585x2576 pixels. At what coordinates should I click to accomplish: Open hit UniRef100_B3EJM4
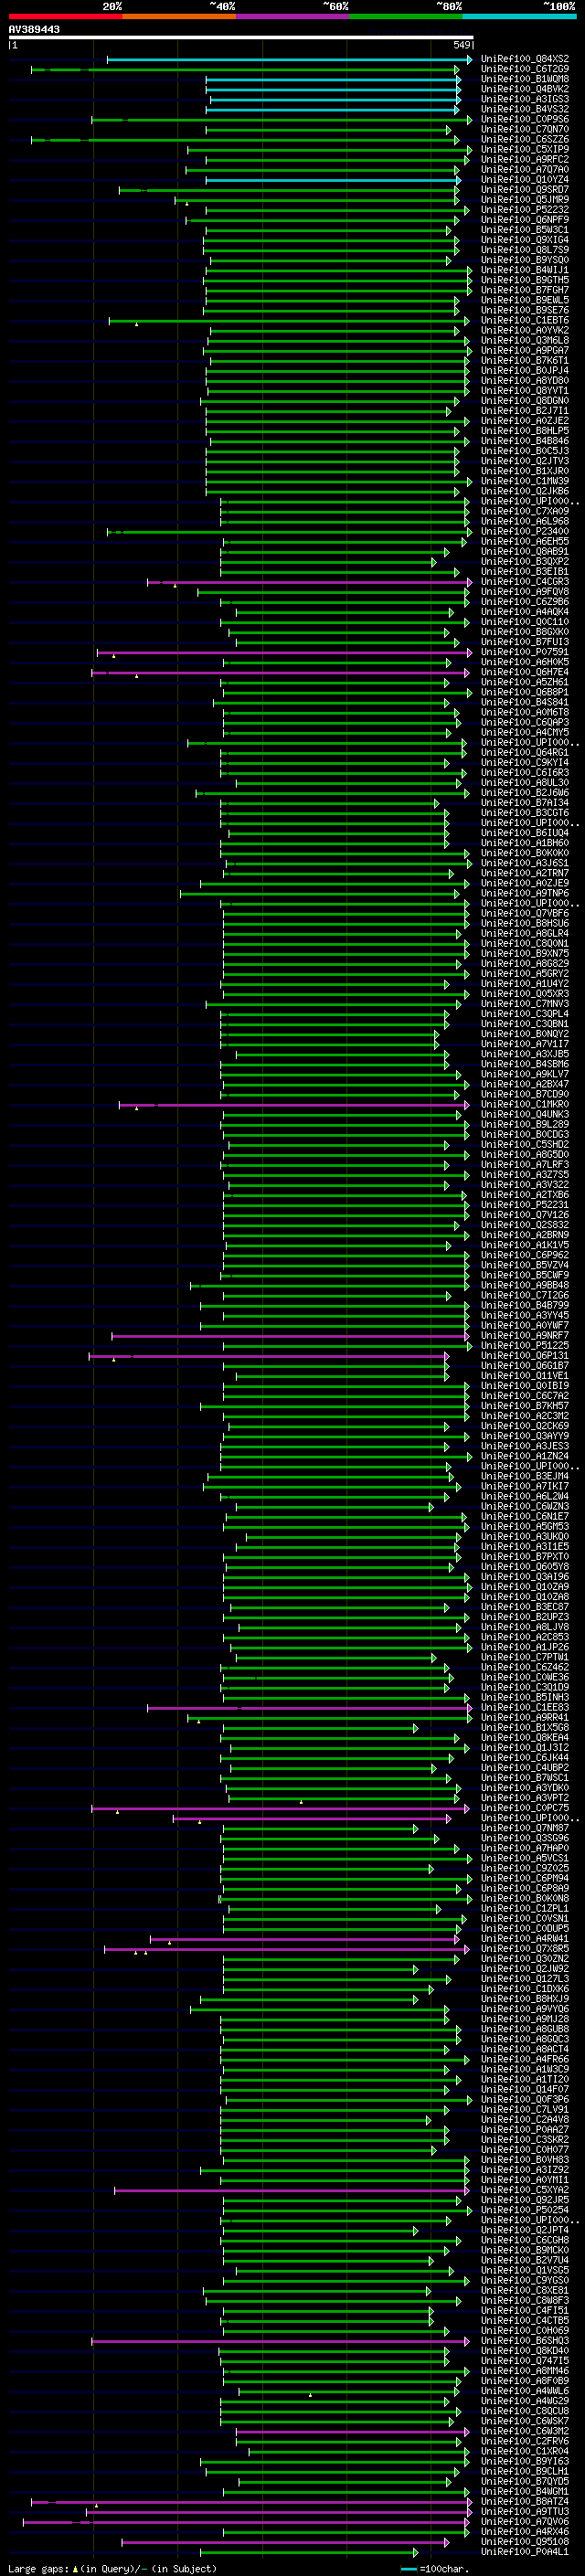click(525, 1476)
